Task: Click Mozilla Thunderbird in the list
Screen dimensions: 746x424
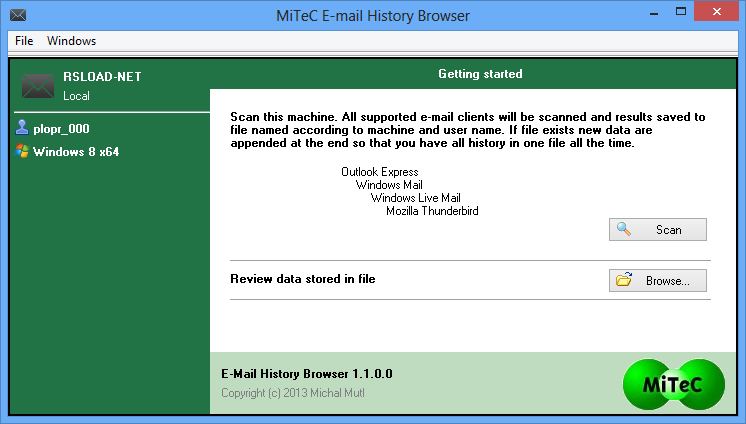Action: [x=432, y=211]
